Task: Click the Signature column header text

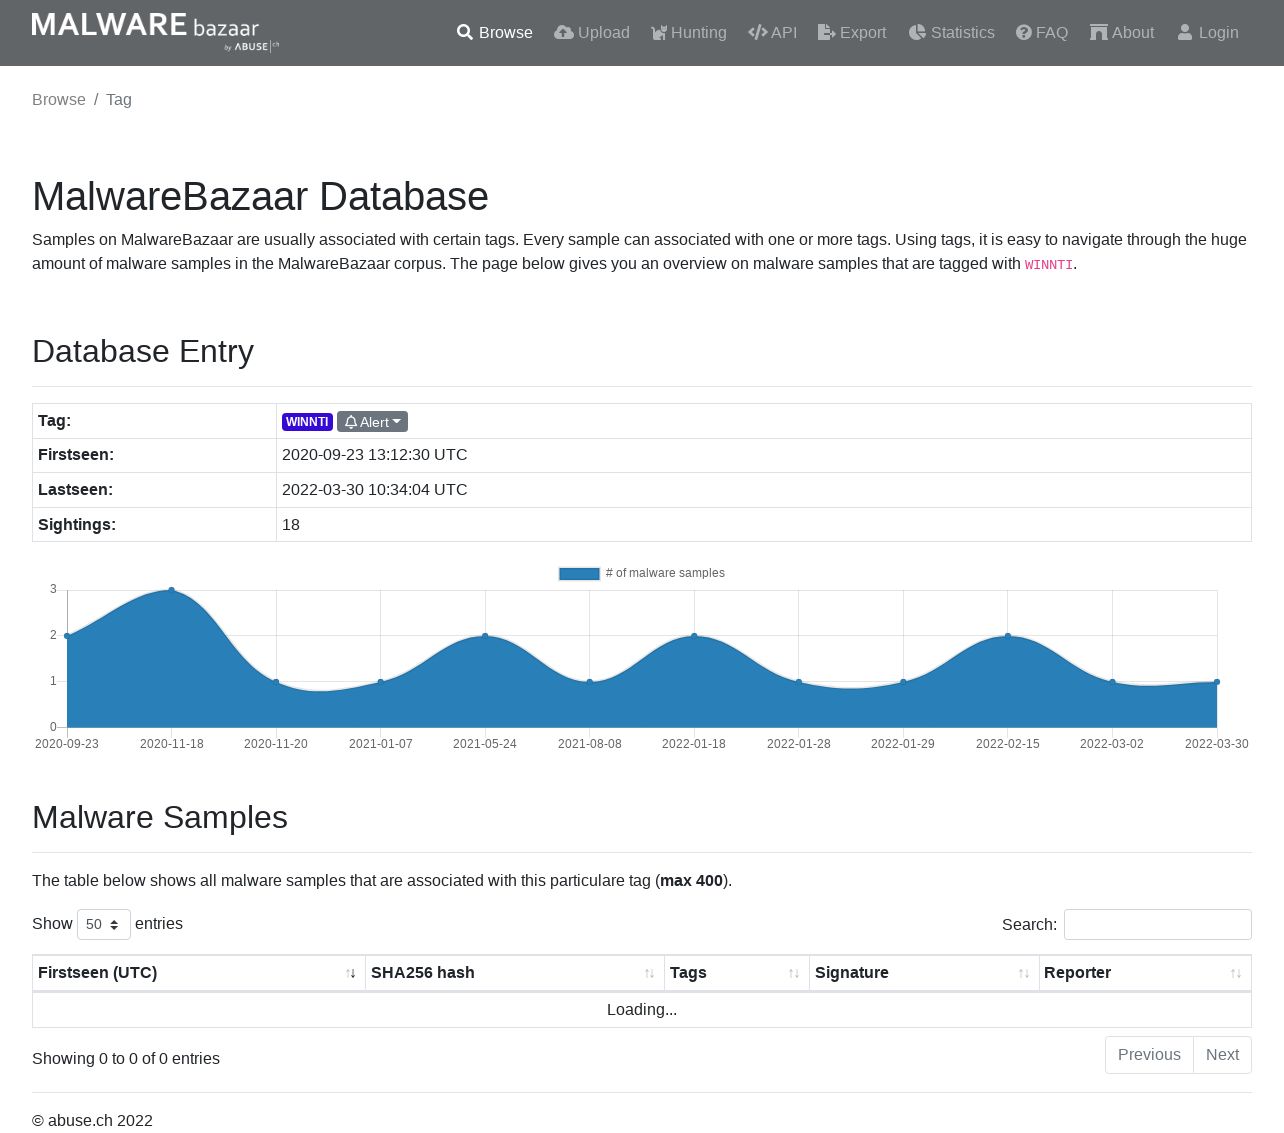Action: (852, 973)
